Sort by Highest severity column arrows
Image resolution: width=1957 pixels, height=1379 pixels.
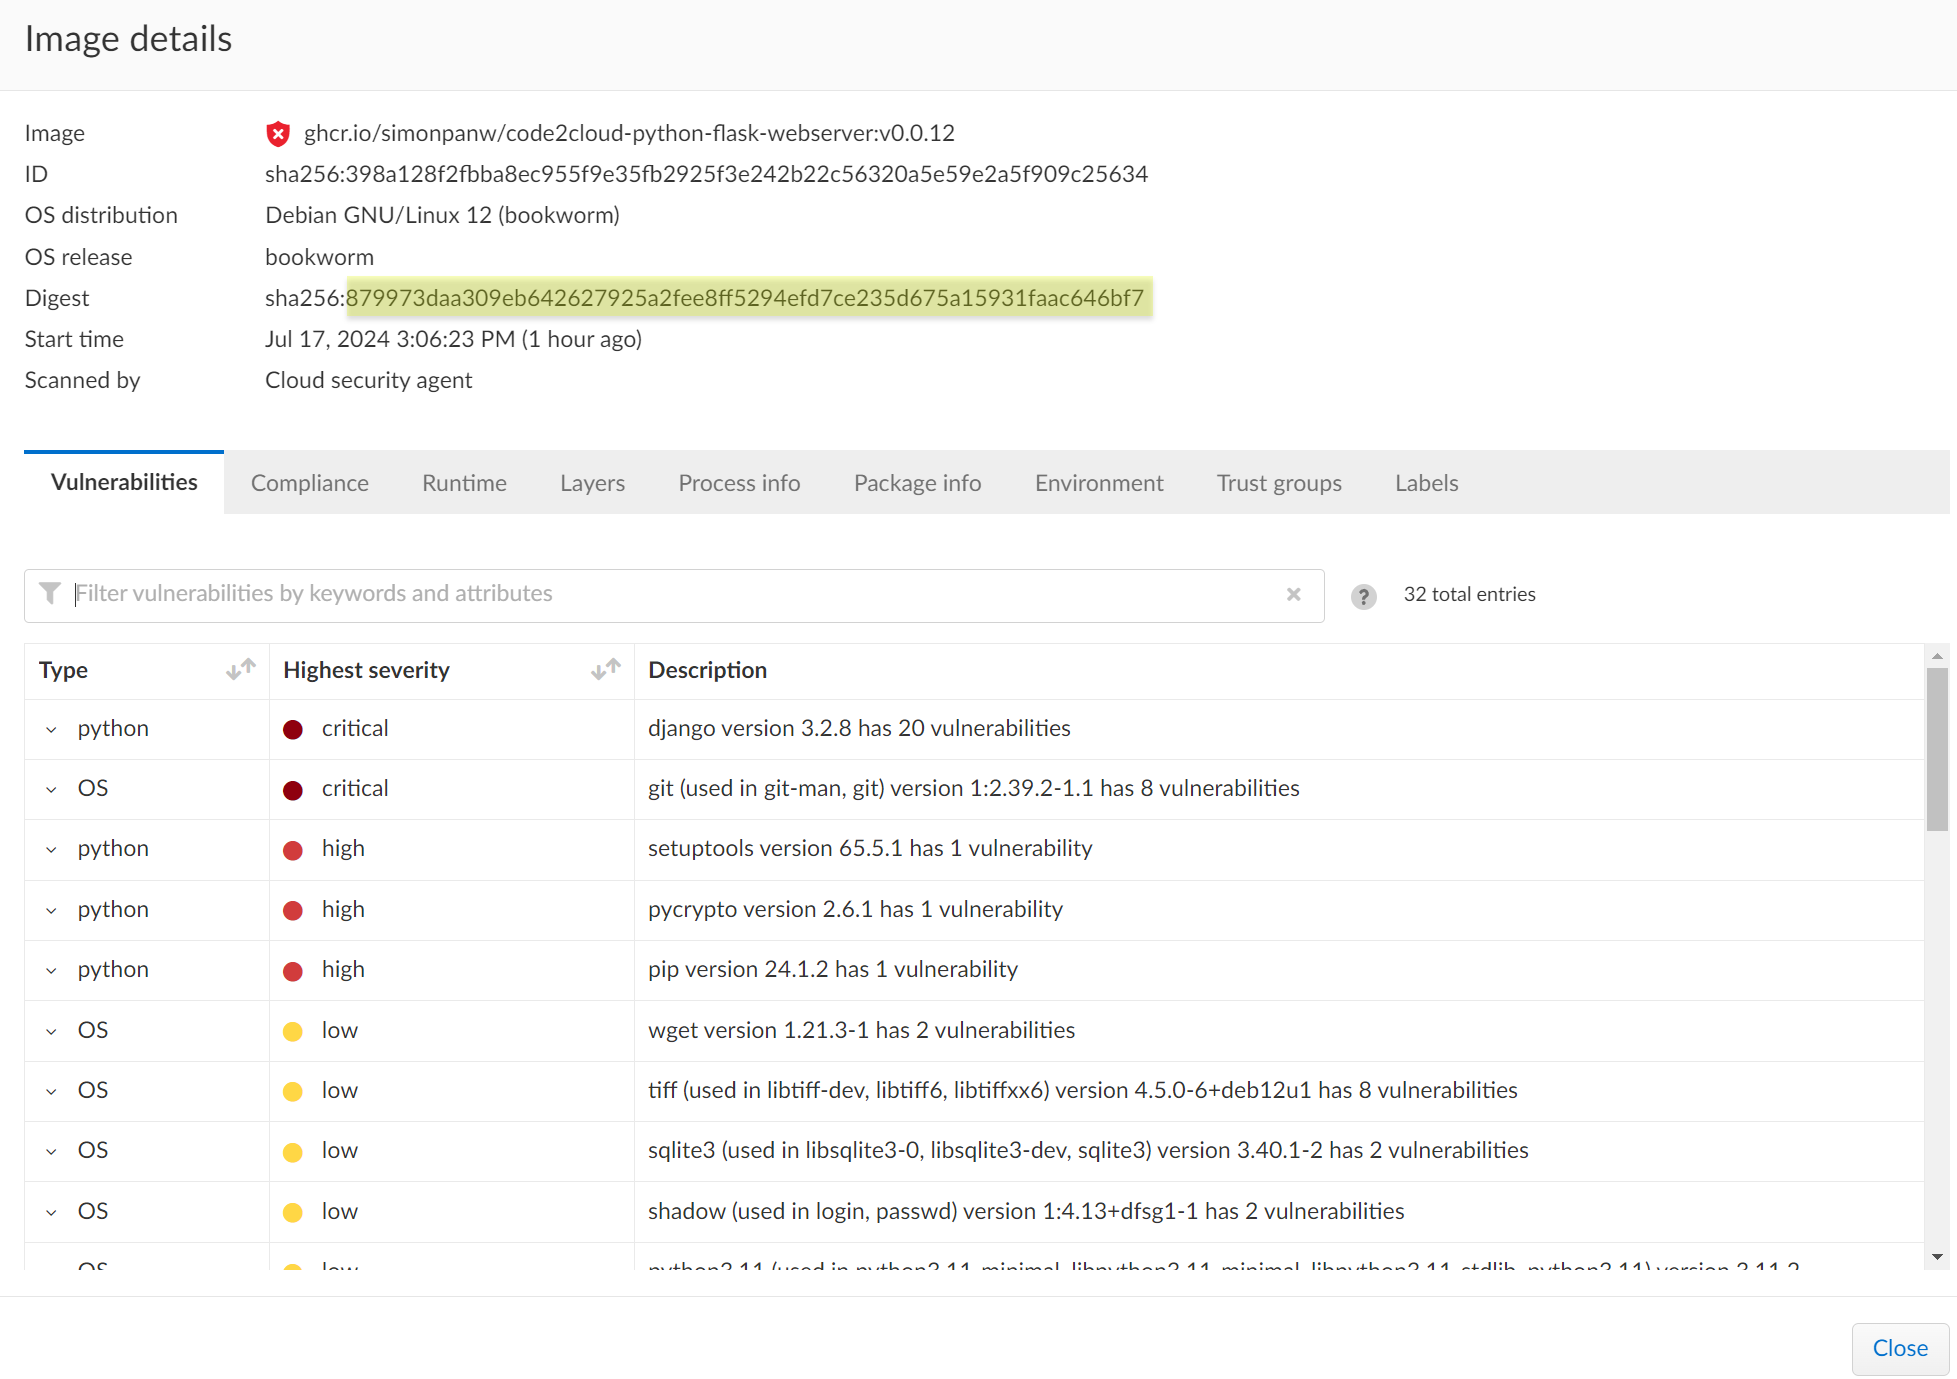[x=606, y=669]
